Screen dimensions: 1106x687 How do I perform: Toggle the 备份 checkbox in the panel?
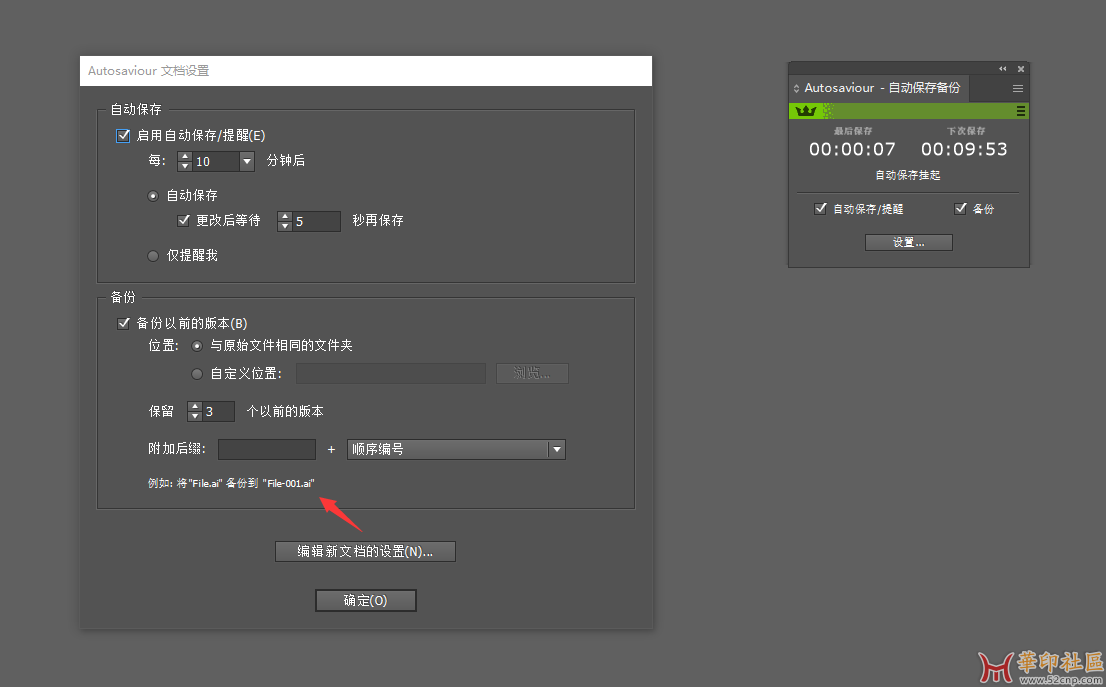pyautogui.click(x=960, y=208)
